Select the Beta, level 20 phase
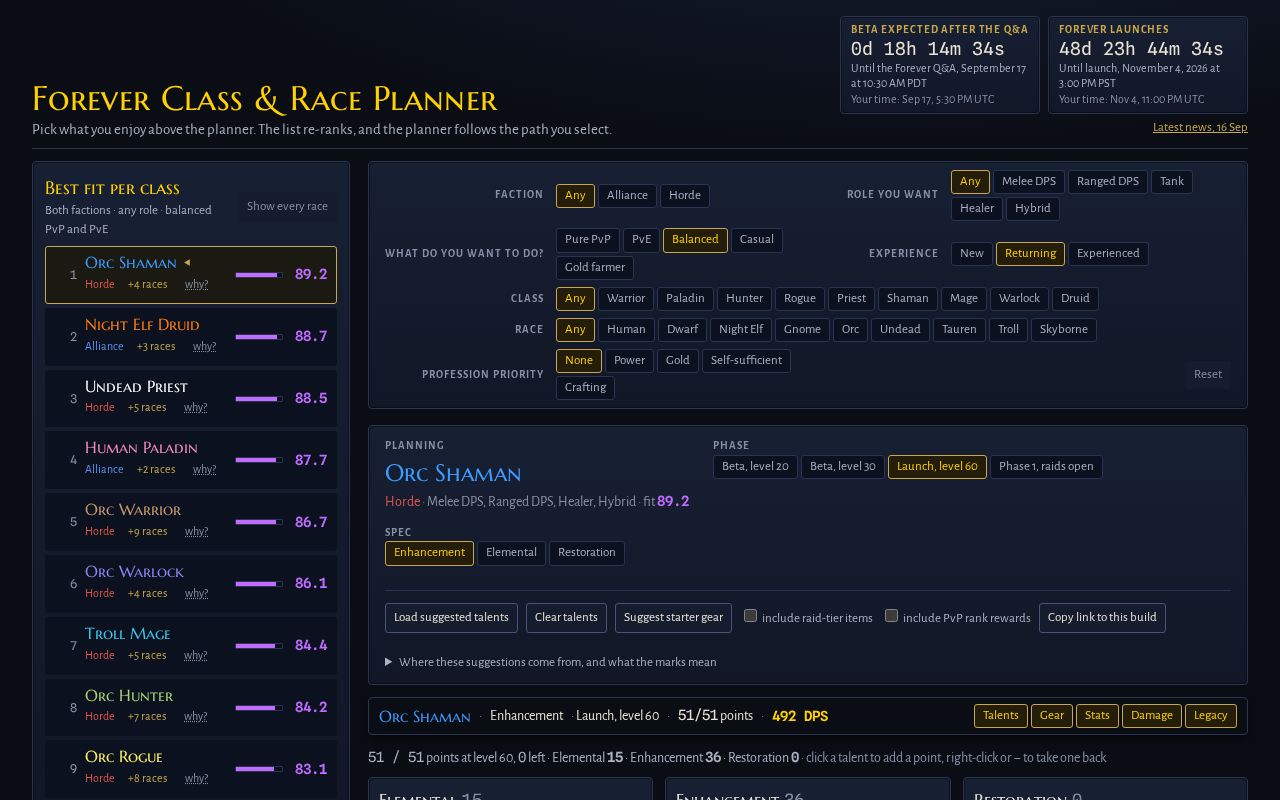The height and width of the screenshot is (800, 1280). tap(755, 467)
